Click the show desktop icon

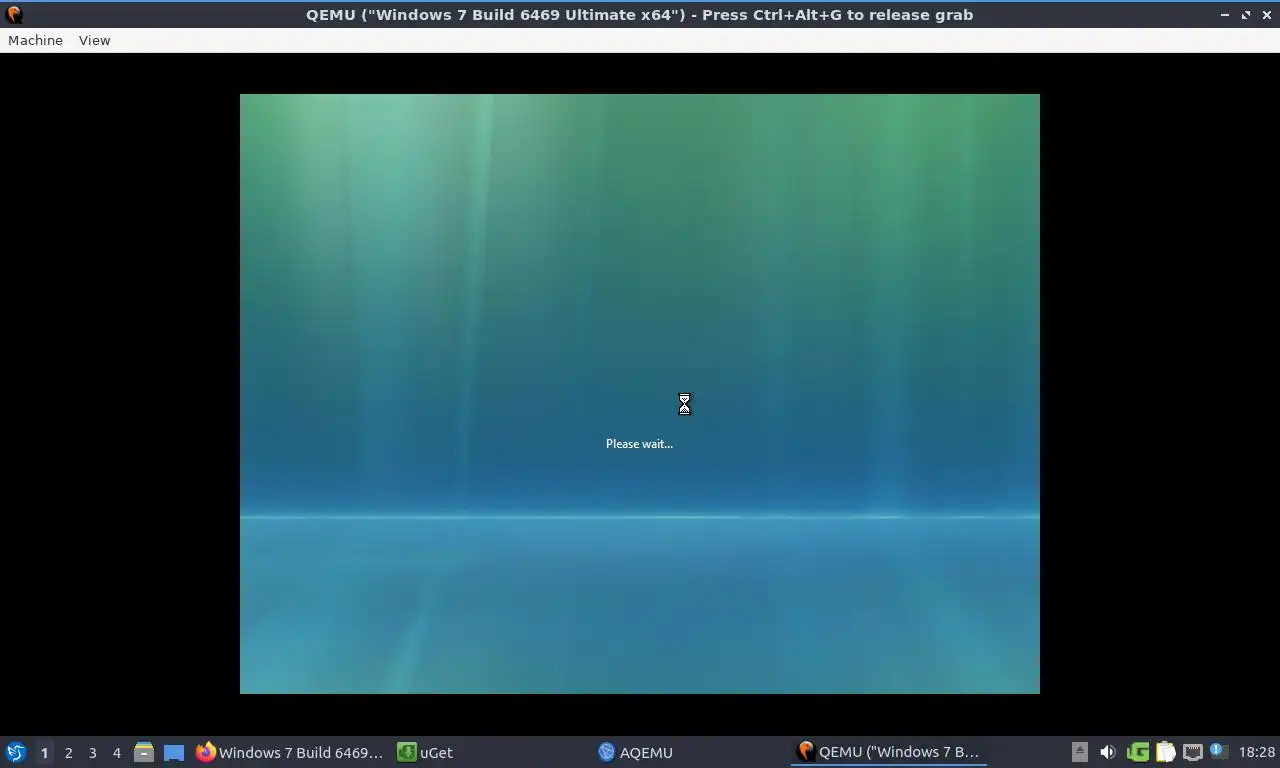[174, 752]
